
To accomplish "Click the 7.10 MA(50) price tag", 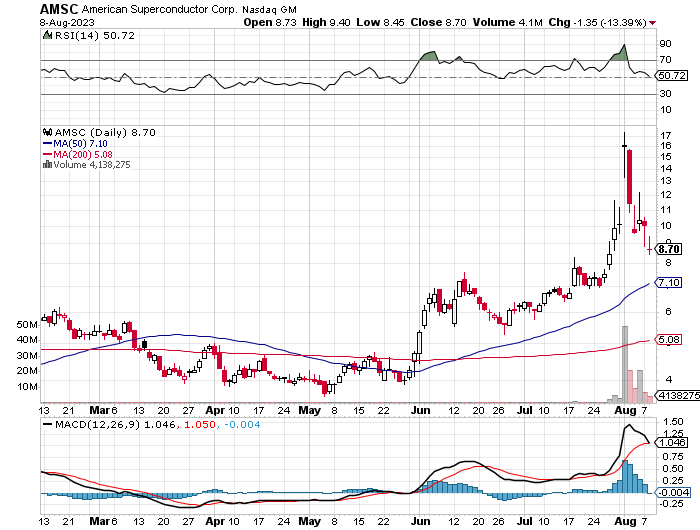I will pyautogui.click(x=669, y=282).
